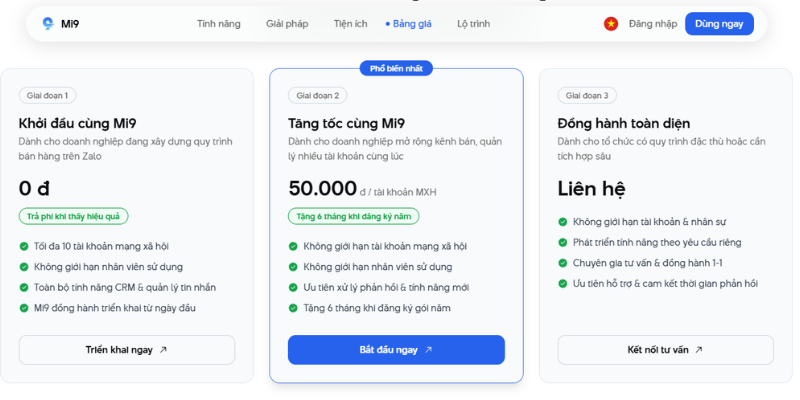
Task: Click checkmark next to 'Tặng 6 tháng khi đăng ký gói năm'
Action: (294, 308)
